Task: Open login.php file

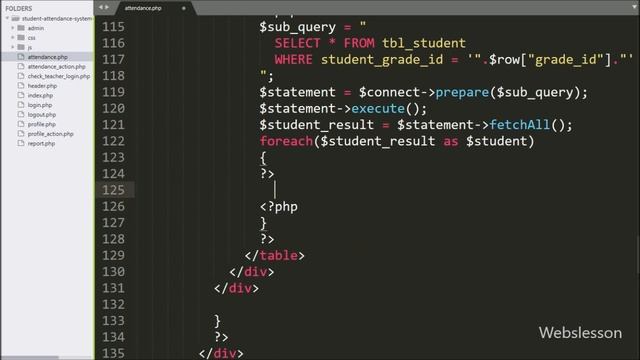Action: pyautogui.click(x=40, y=105)
